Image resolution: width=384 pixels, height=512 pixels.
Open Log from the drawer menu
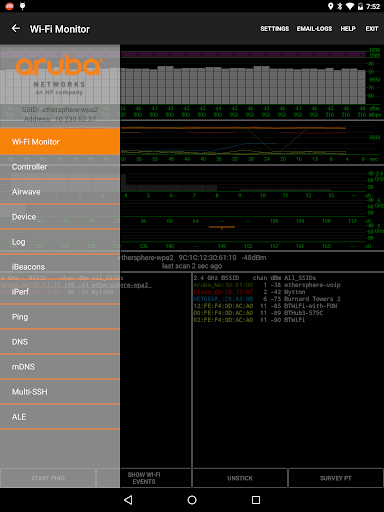click(x=60, y=242)
